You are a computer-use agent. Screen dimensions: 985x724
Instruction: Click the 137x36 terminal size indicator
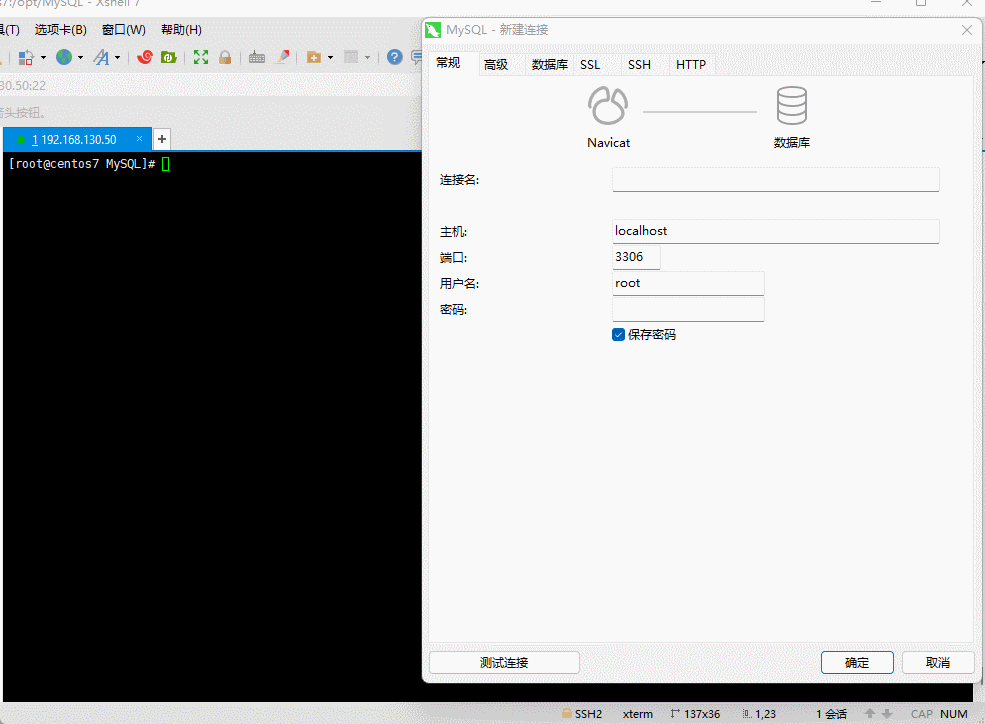point(695,714)
